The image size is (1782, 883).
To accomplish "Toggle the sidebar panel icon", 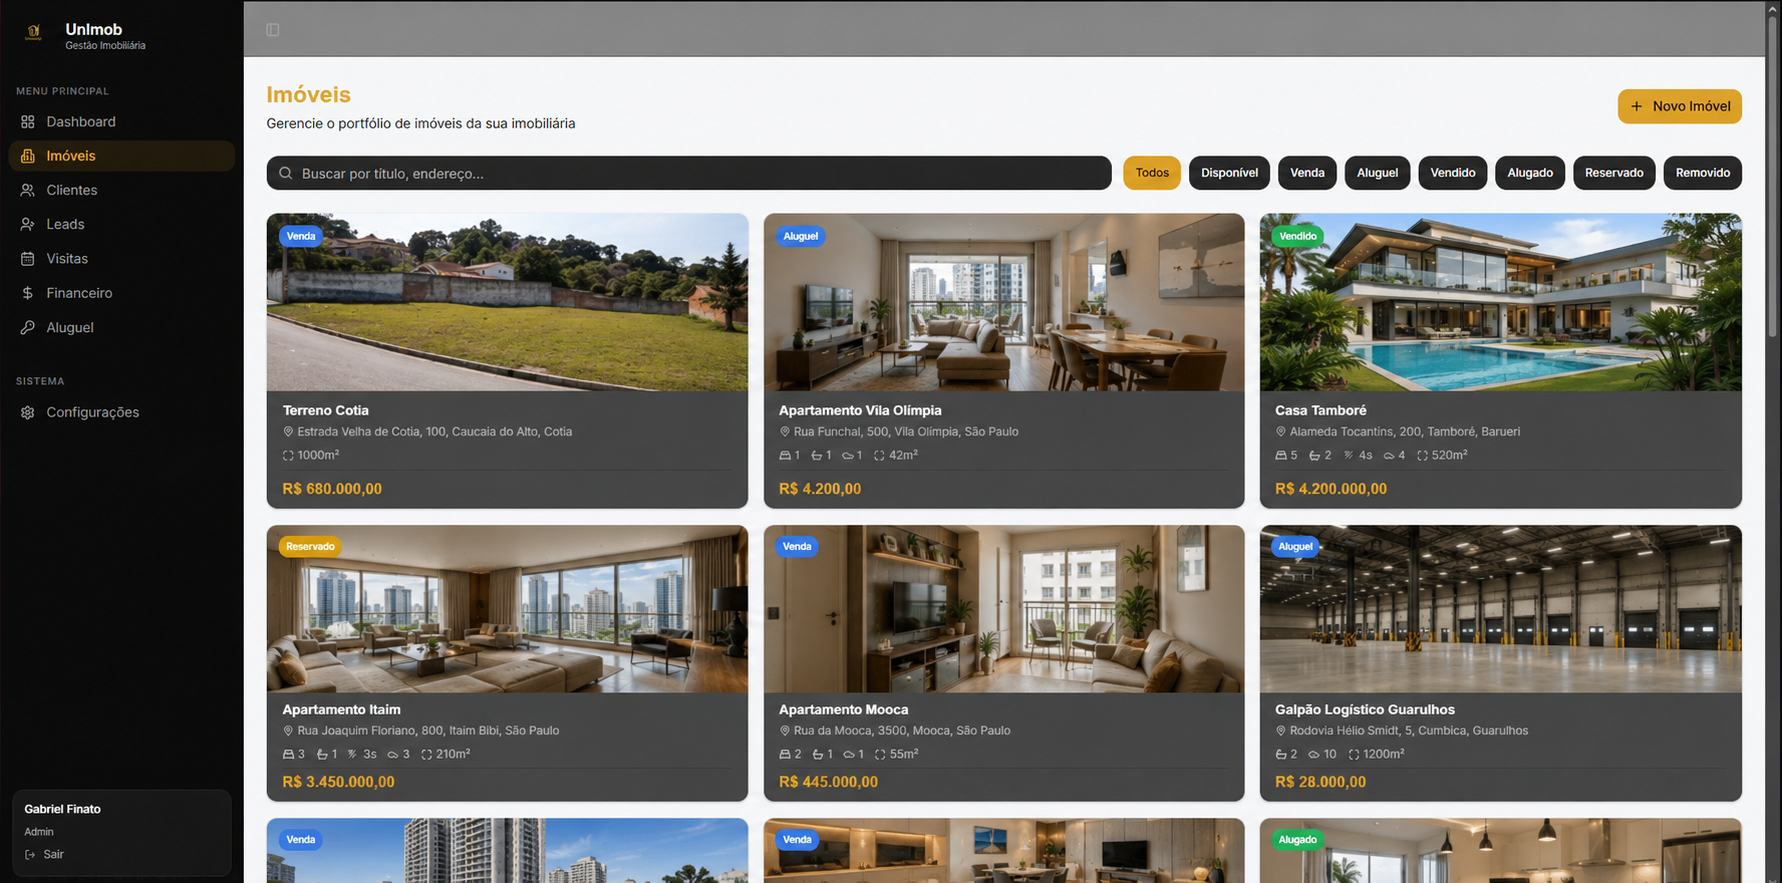I will [x=273, y=30].
